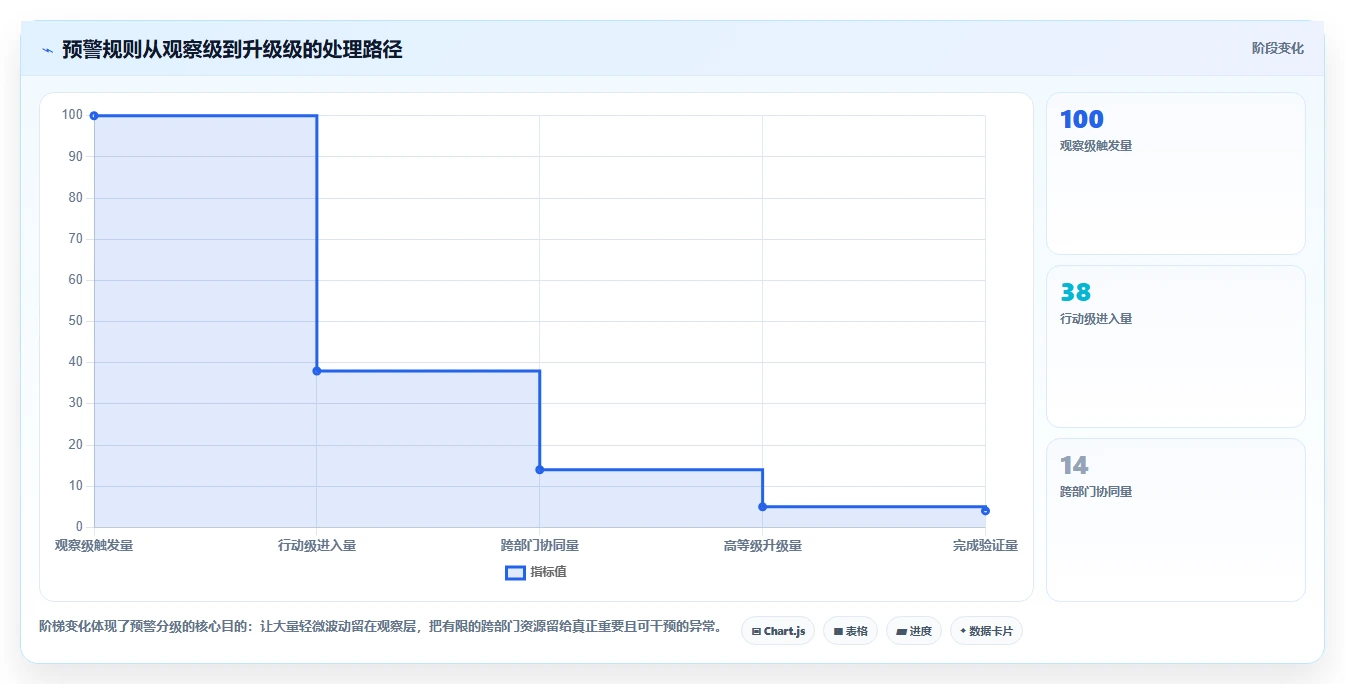Select the 表格 tag chip
This screenshot has height=684, width=1345.
850,631
